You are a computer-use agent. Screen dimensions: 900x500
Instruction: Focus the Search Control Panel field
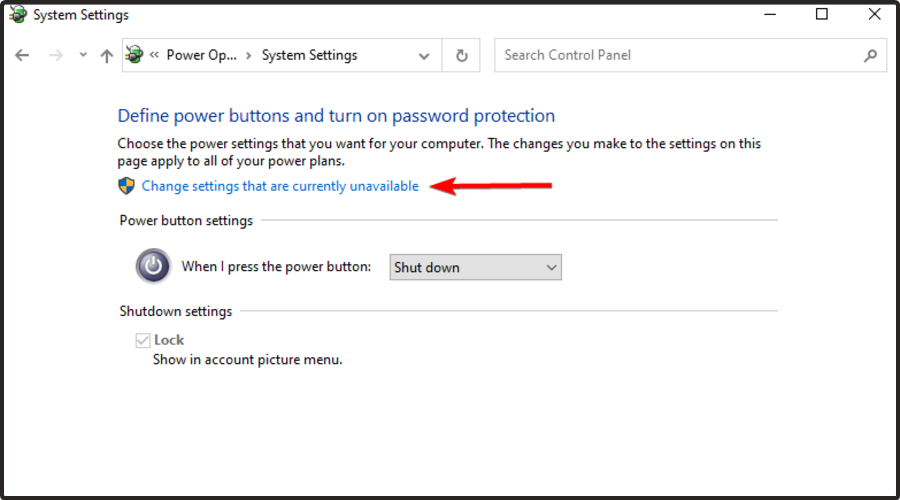pyautogui.click(x=690, y=55)
